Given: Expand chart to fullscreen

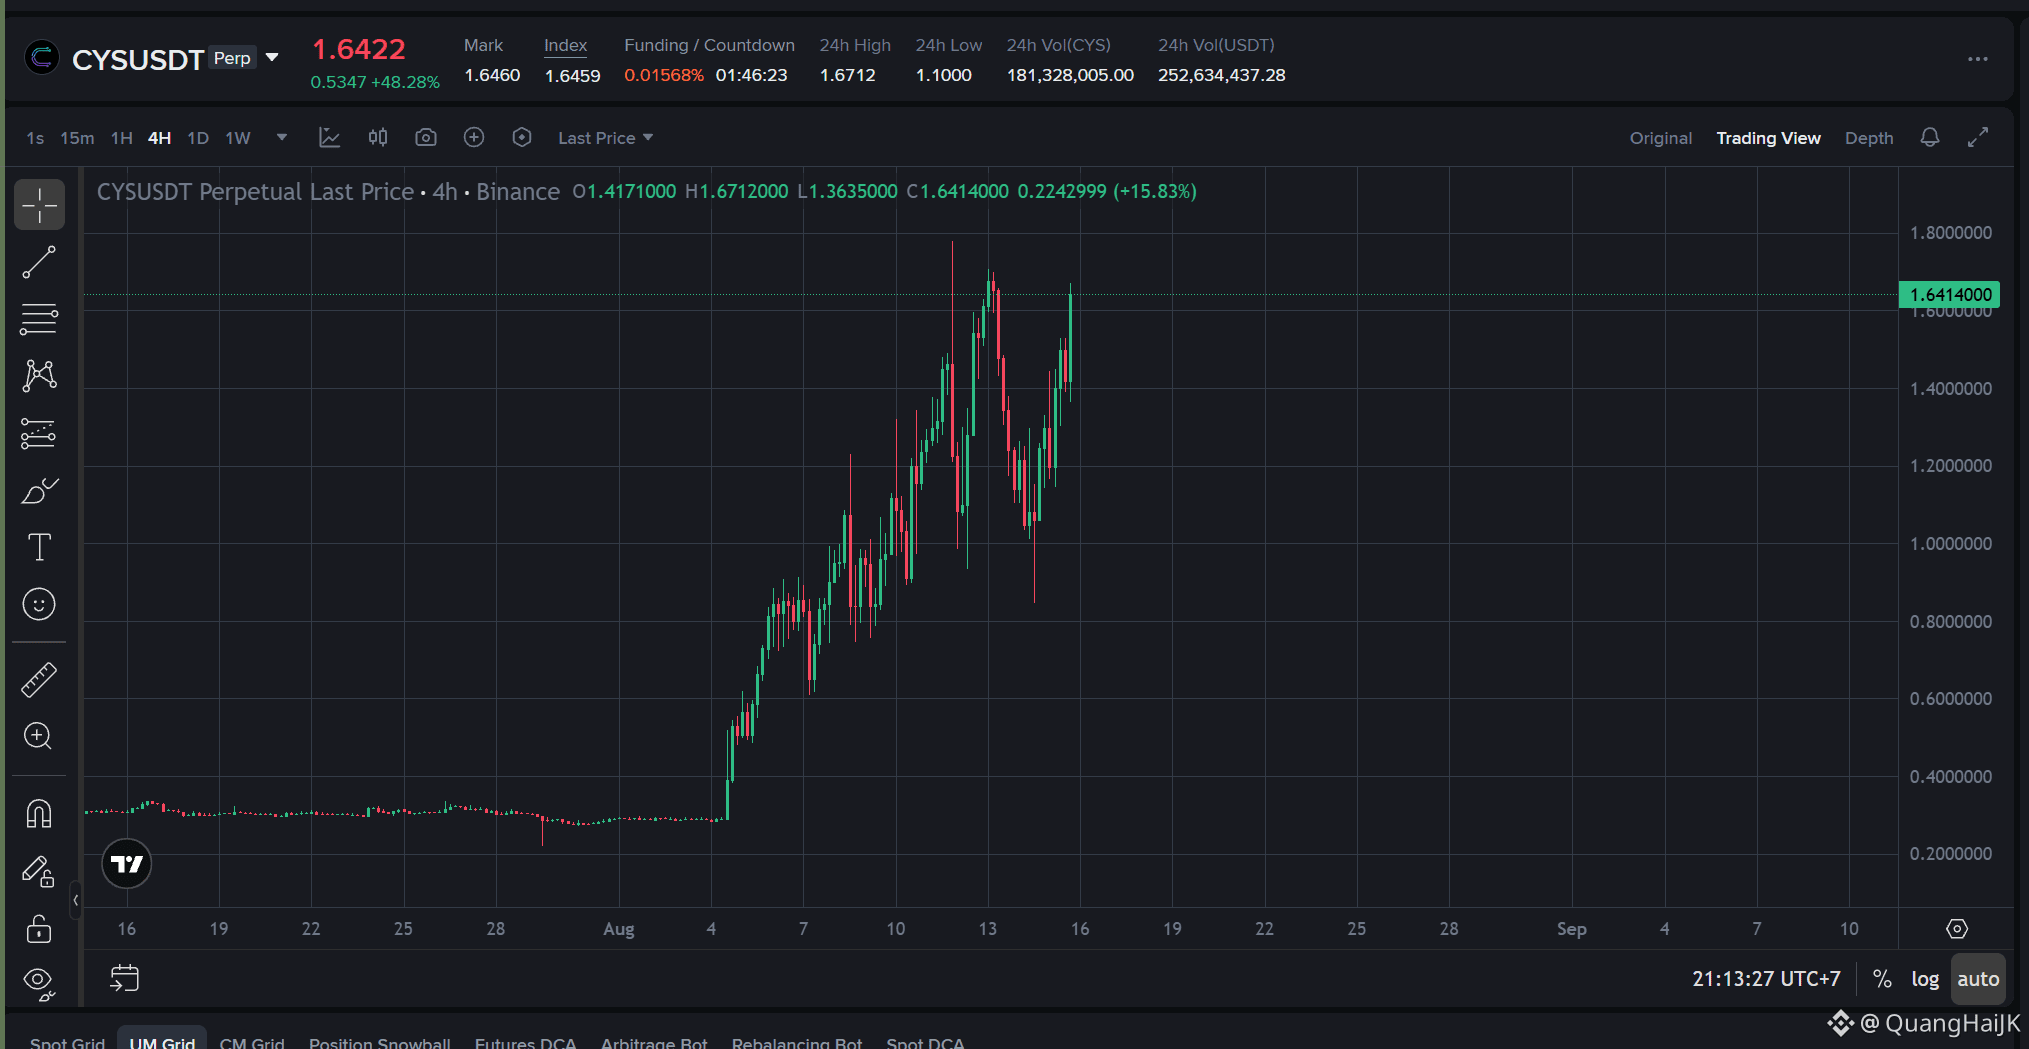Looking at the screenshot, I should coord(1978,138).
